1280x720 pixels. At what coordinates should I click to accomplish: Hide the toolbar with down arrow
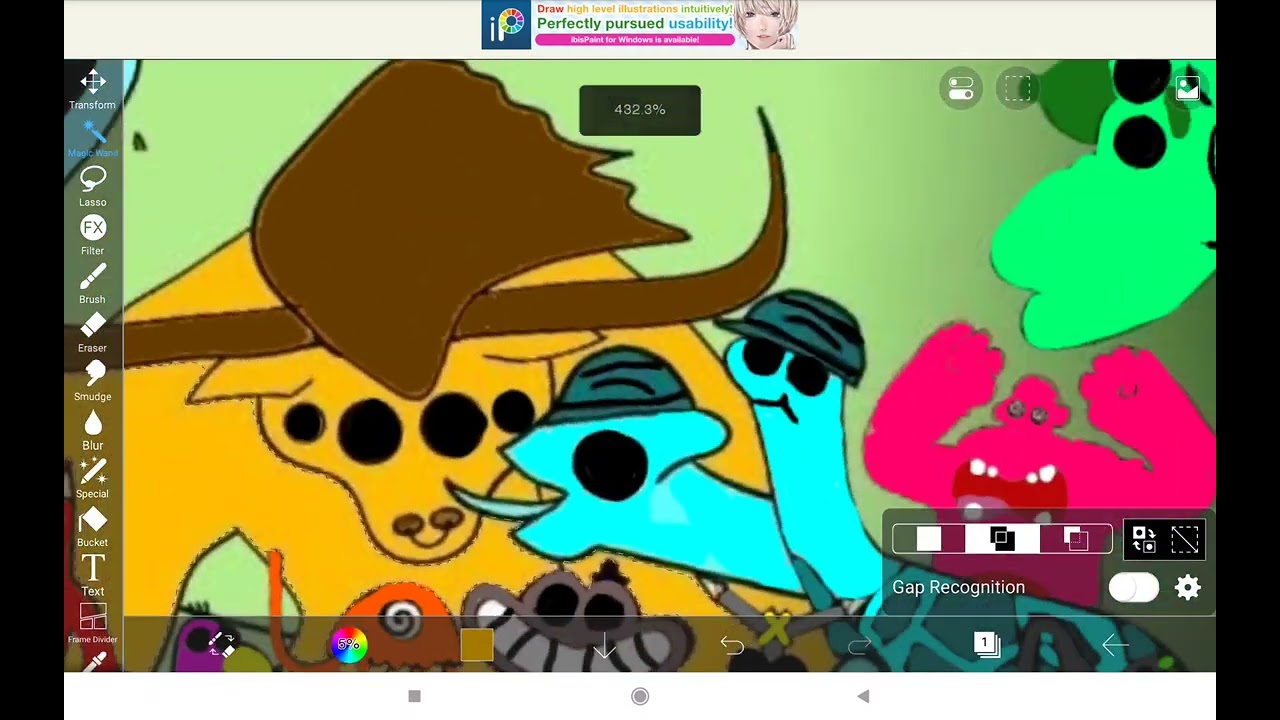point(604,645)
